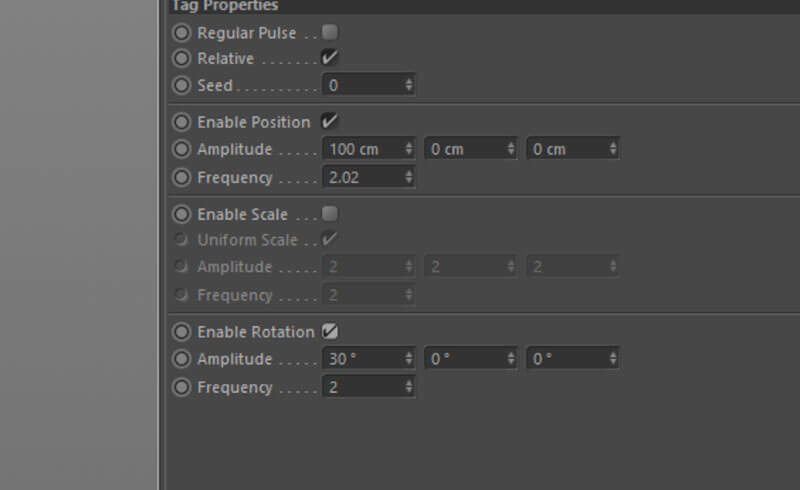This screenshot has width=800, height=490.
Task: Click the Seed value spinner arrows
Action: coord(408,86)
